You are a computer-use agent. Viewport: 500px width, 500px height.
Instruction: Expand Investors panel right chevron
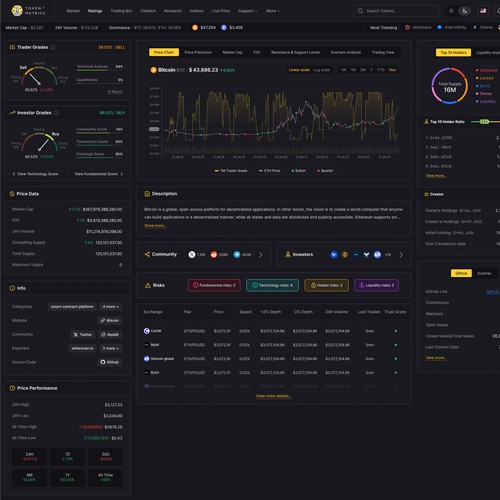pos(401,255)
